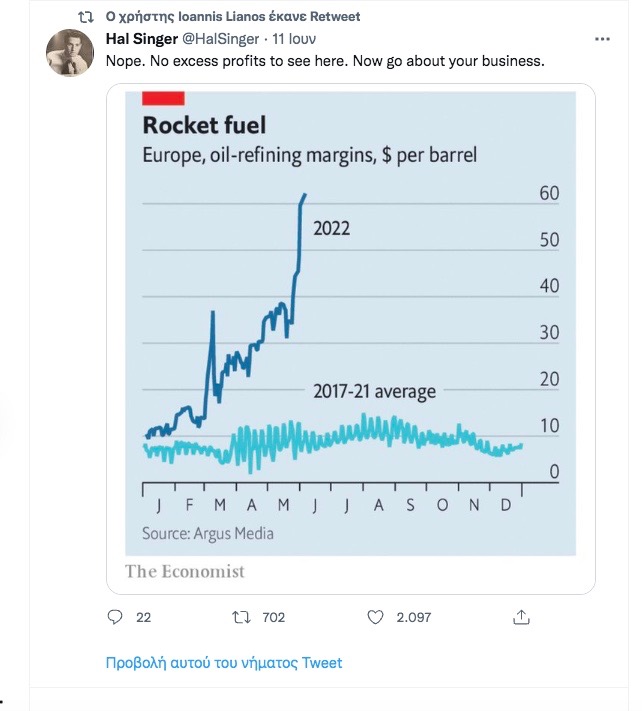Open the Hal Singer display name link
Viewport: 642px width, 711px height.
[141, 39]
